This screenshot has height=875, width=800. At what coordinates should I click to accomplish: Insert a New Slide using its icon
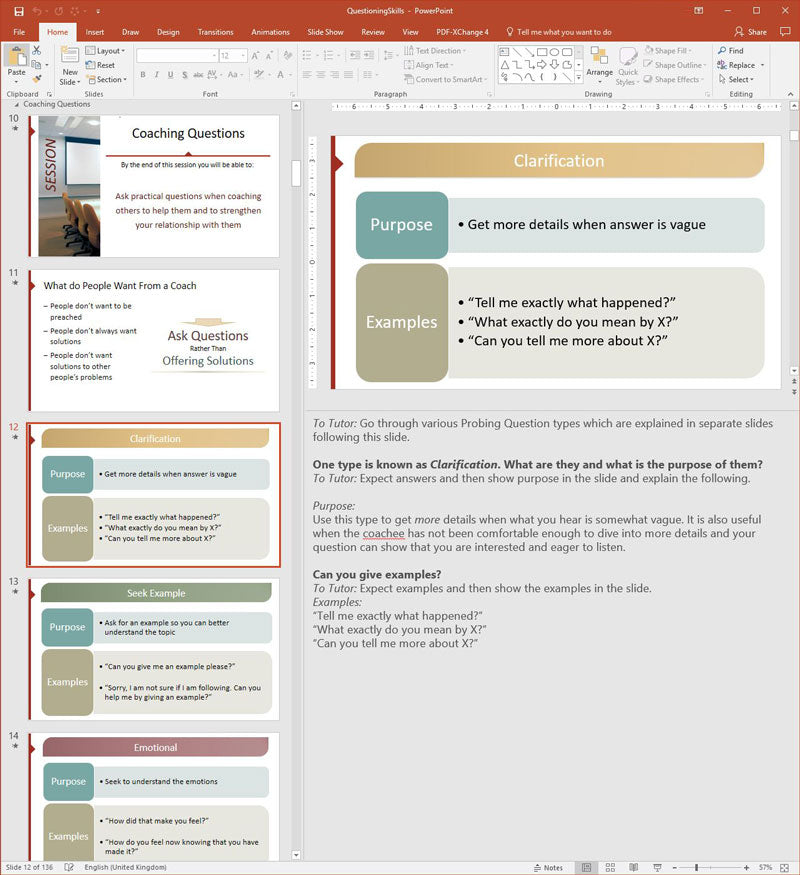pos(70,56)
